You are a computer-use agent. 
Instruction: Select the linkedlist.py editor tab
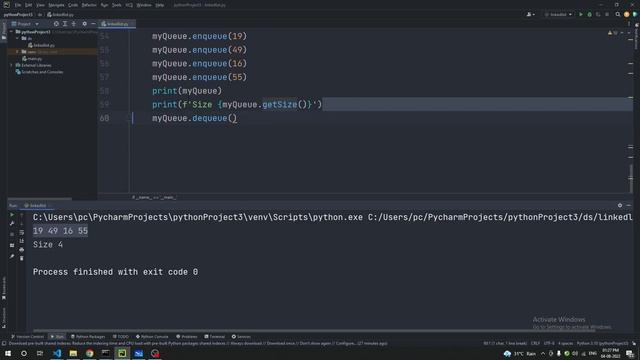(x=118, y=24)
